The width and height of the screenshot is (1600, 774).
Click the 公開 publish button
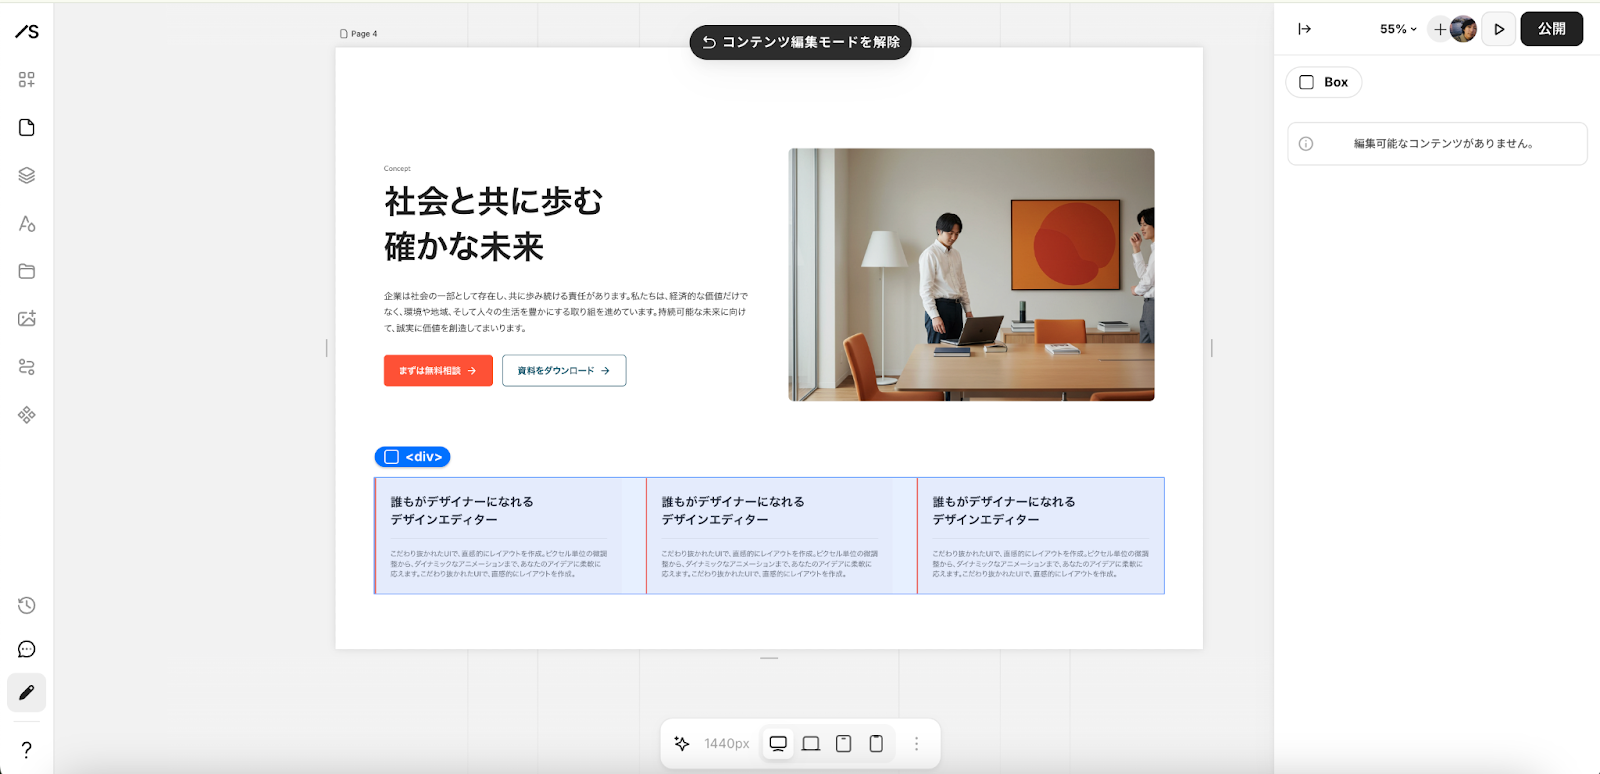pos(1551,29)
